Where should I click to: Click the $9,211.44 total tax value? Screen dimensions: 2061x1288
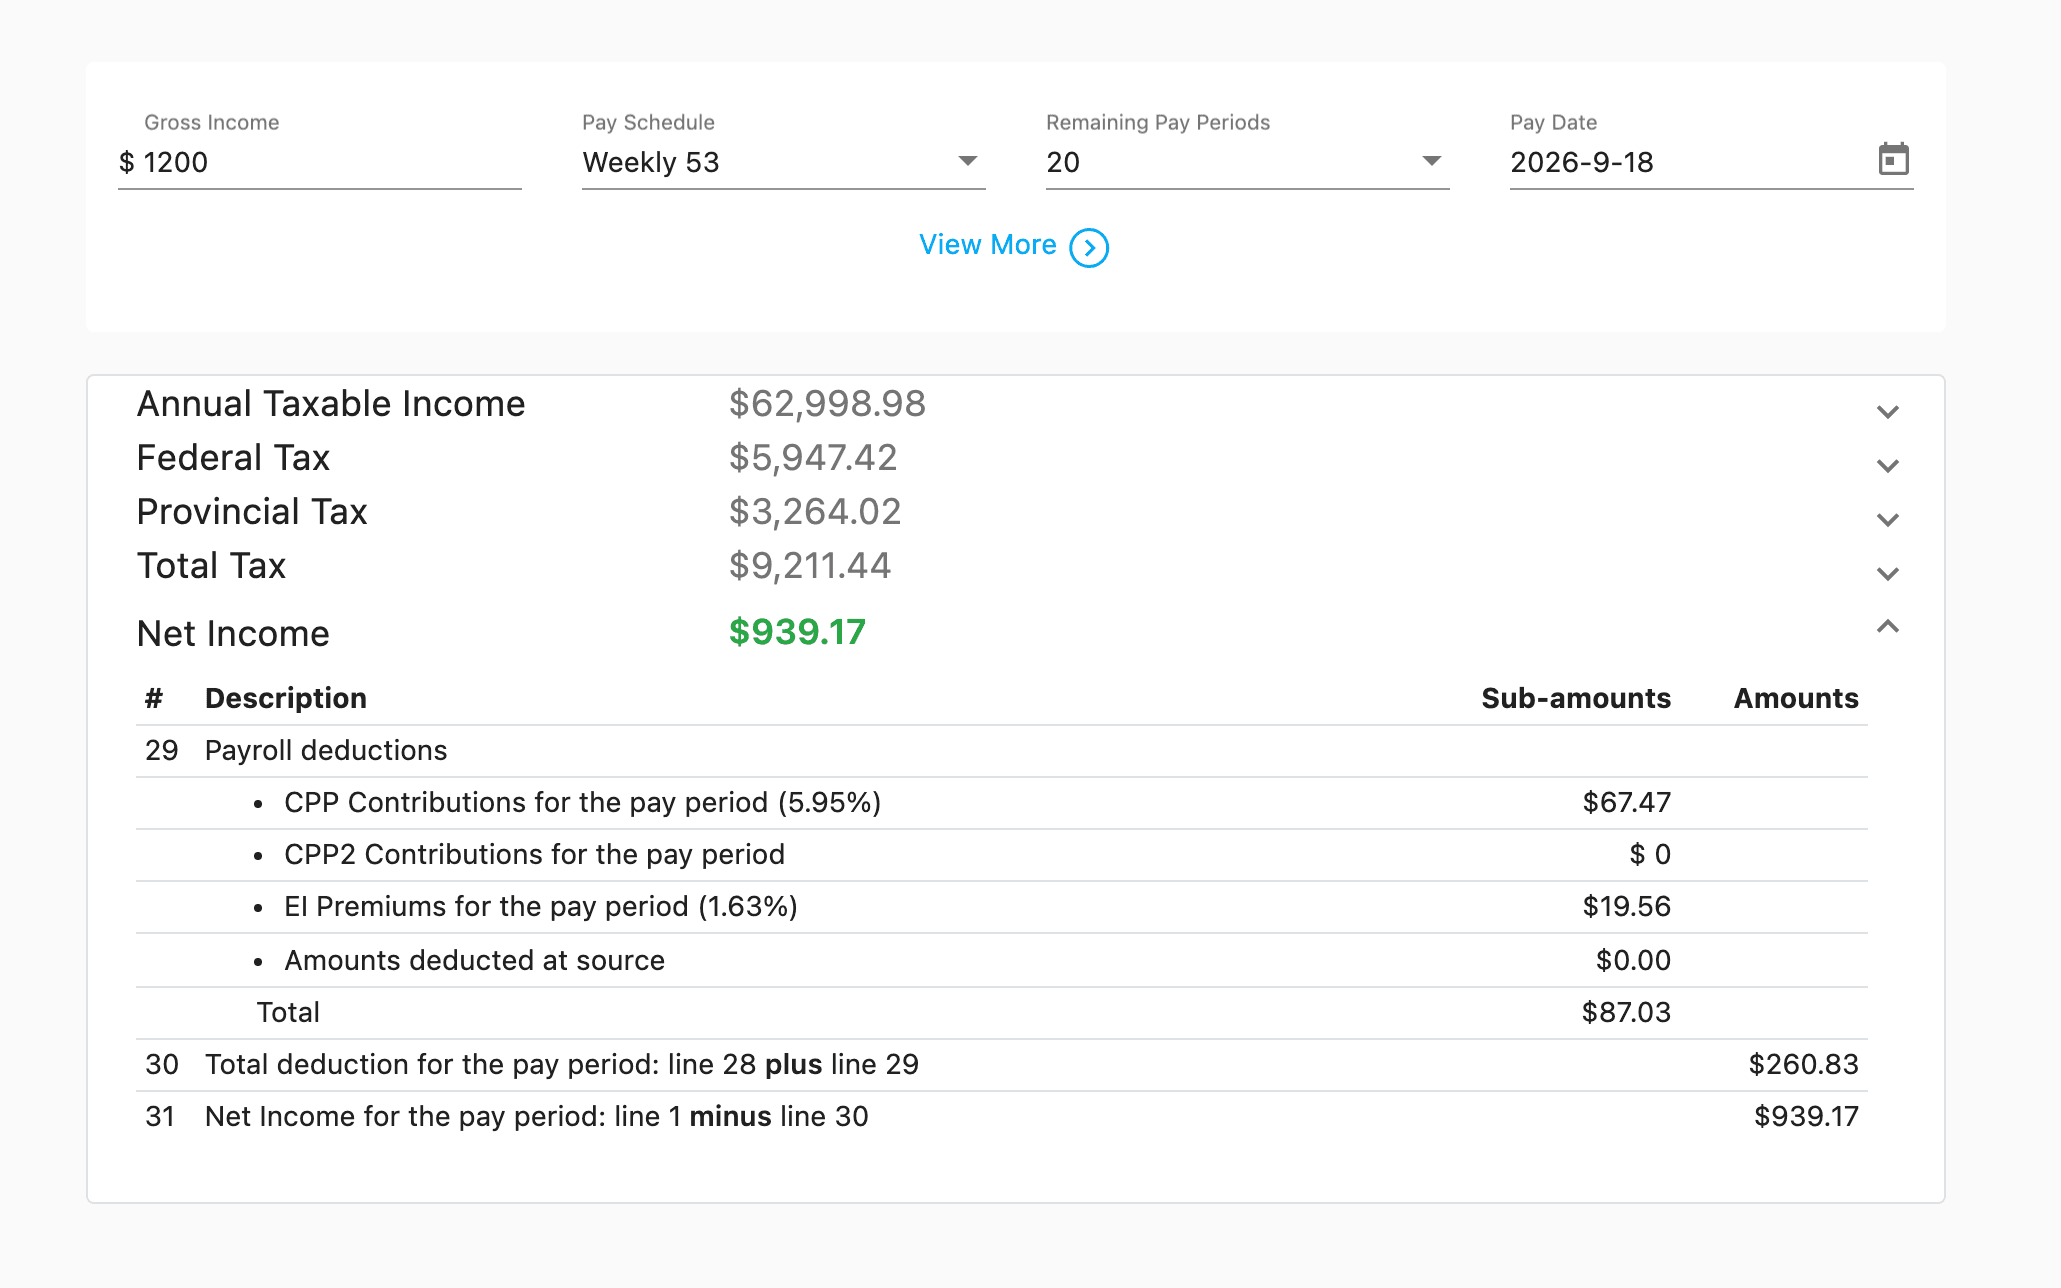[810, 566]
